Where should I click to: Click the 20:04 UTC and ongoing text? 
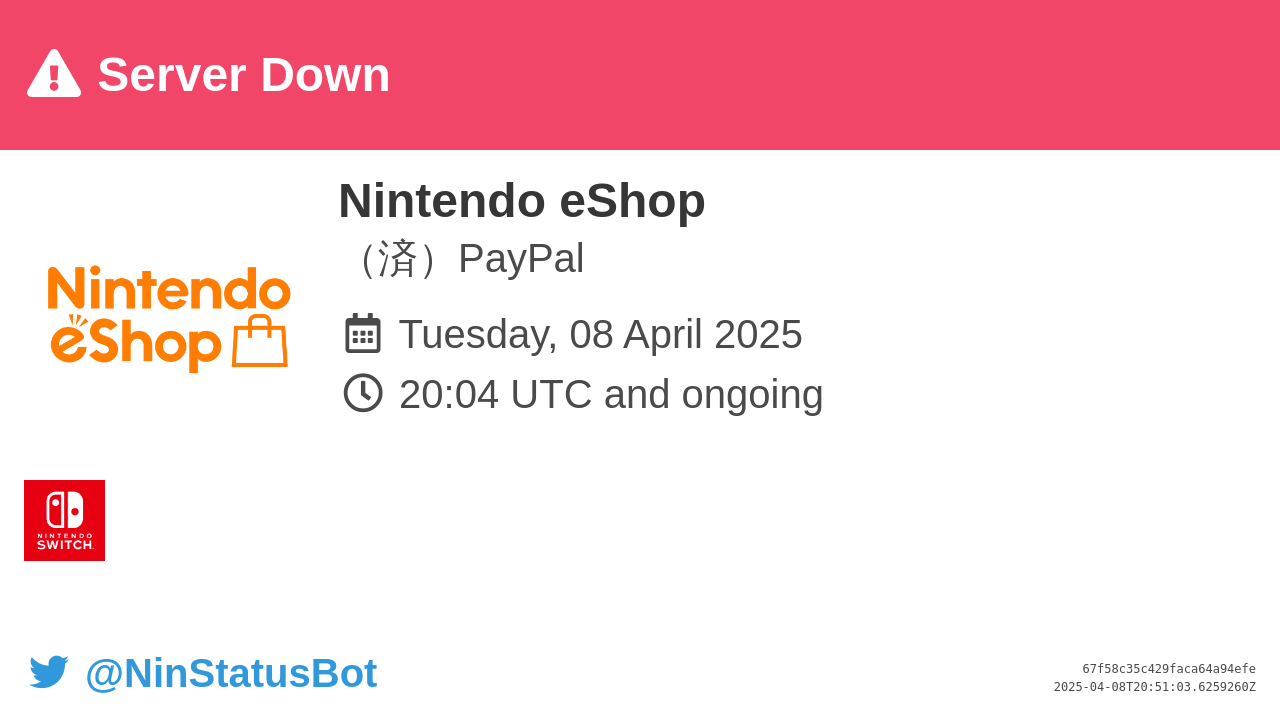[611, 394]
